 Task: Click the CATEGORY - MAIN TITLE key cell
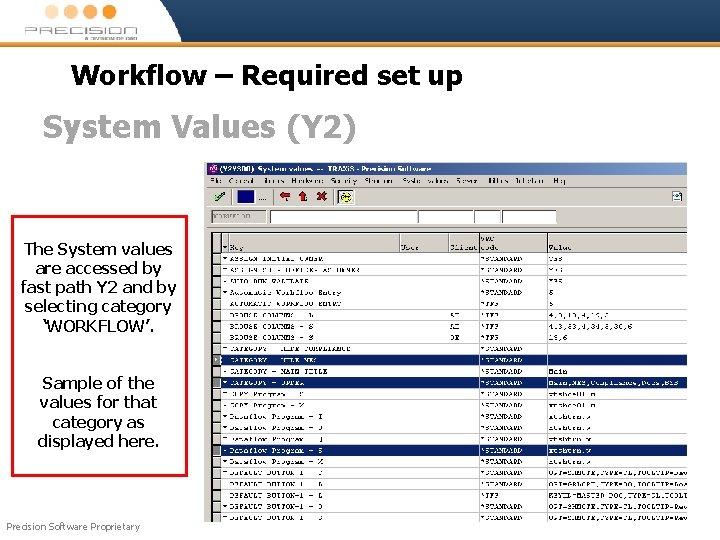pos(278,371)
